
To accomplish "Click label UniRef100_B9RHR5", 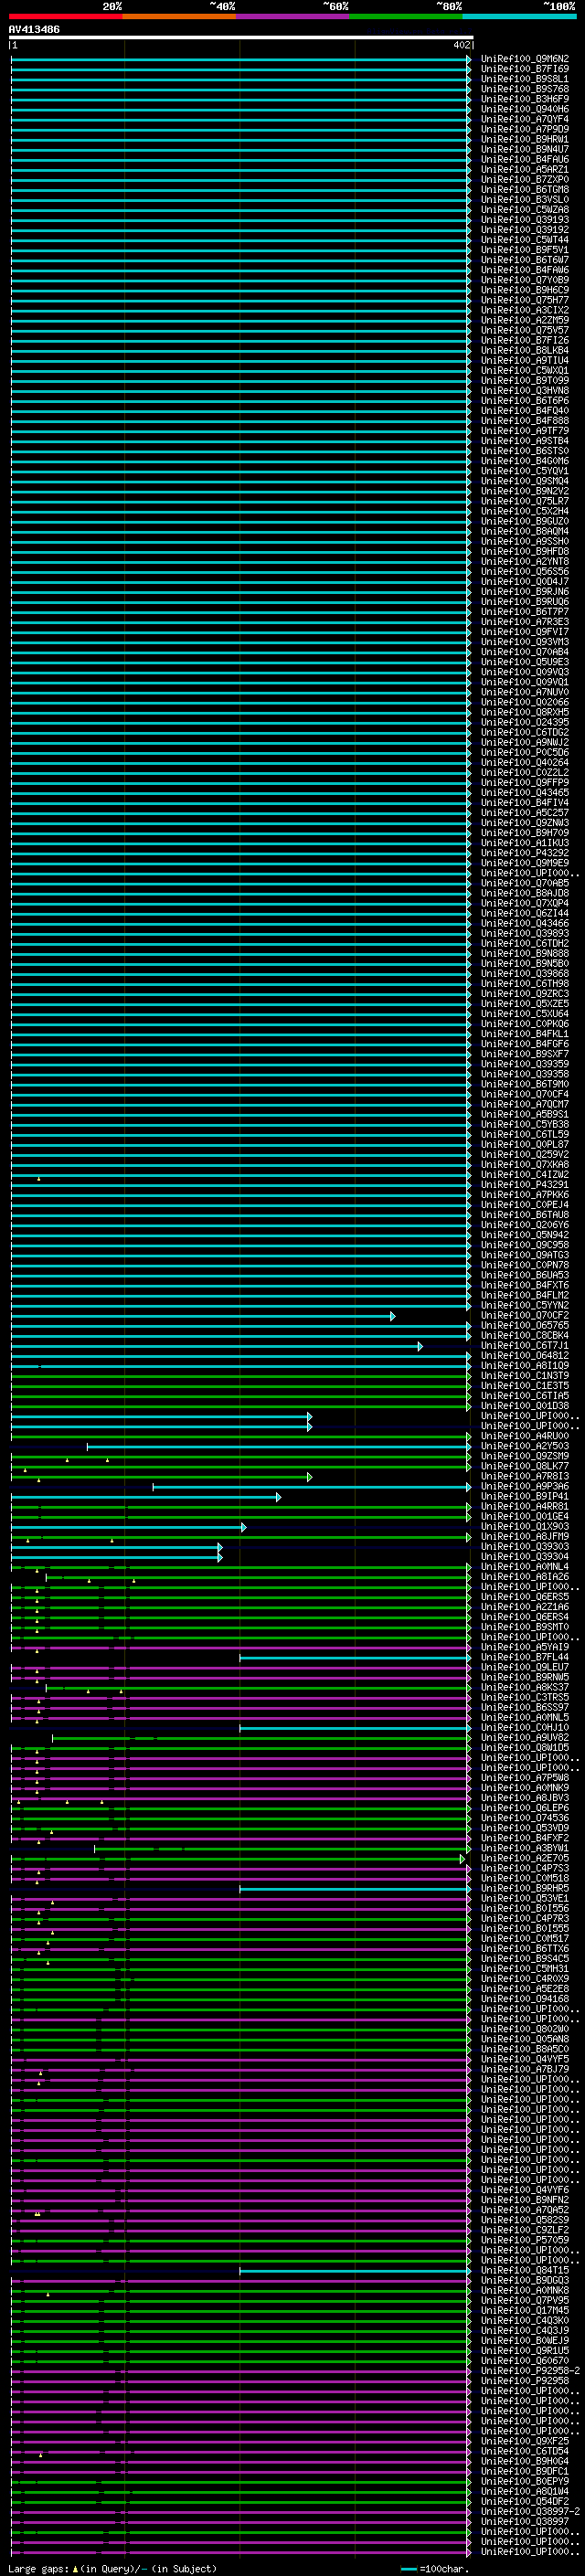I will [x=525, y=1889].
